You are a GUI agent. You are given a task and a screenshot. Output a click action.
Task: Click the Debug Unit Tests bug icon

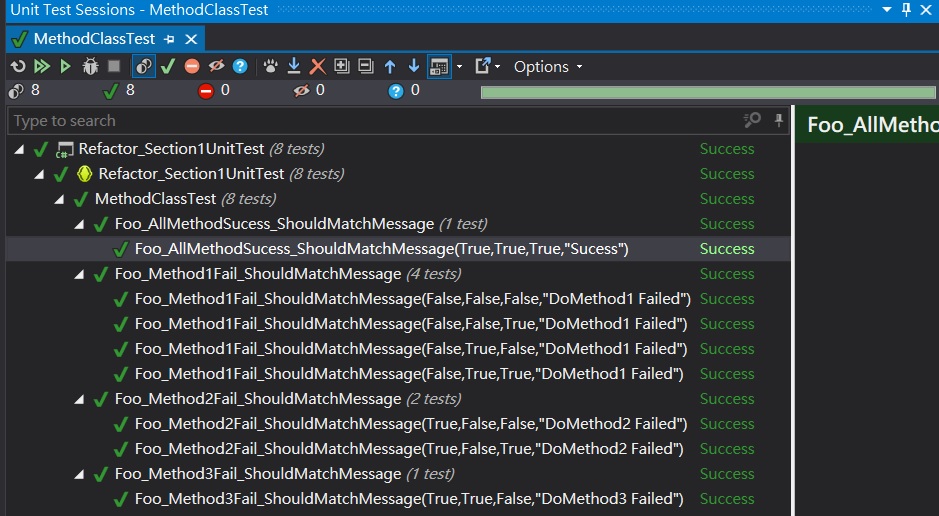[90, 67]
